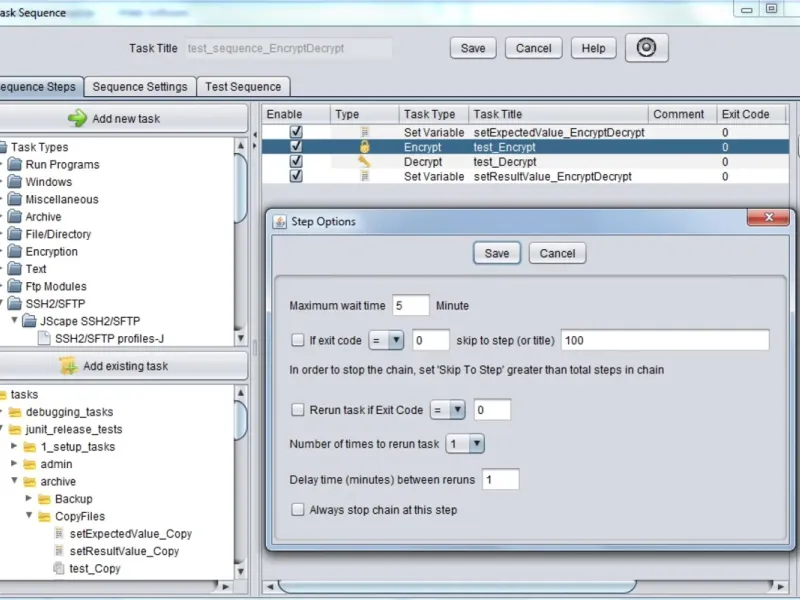Click the setResultValue_Copy task icon
This screenshot has height=600, width=800.
click(59, 551)
